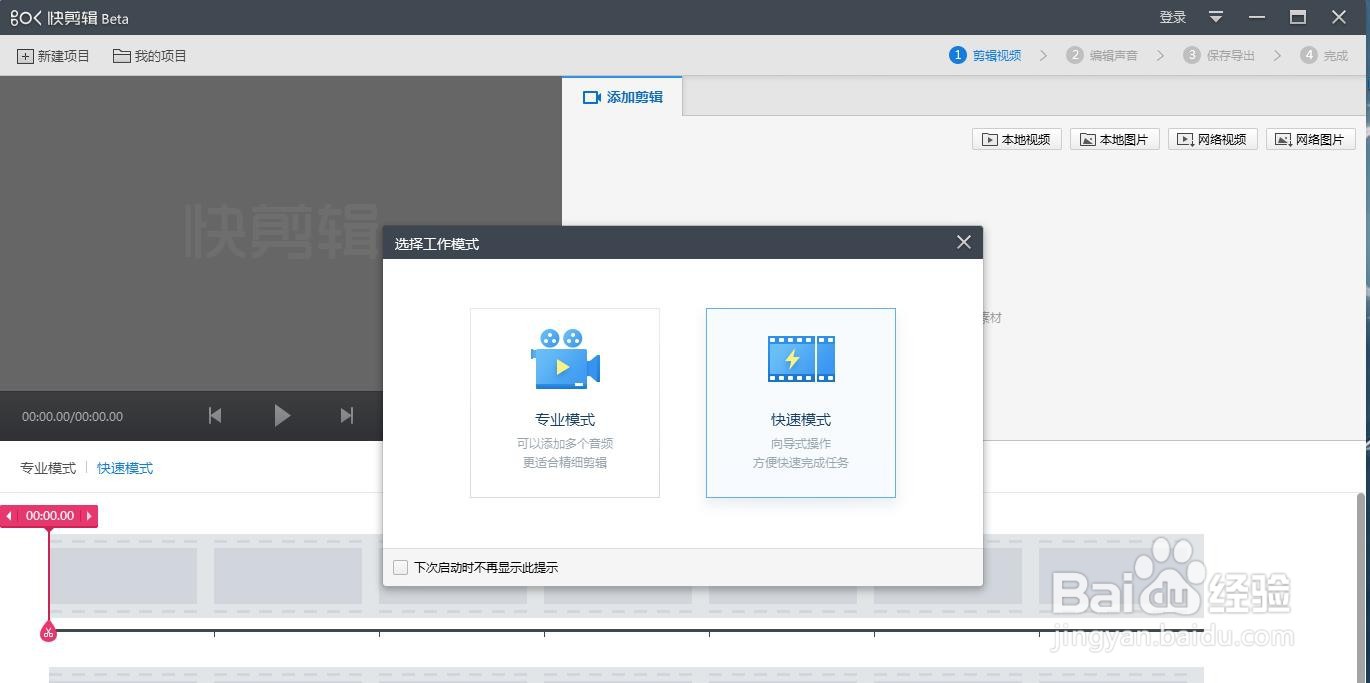1370x683 pixels.
Task: Minimize the 快剪辑 window
Action: [x=1257, y=17]
